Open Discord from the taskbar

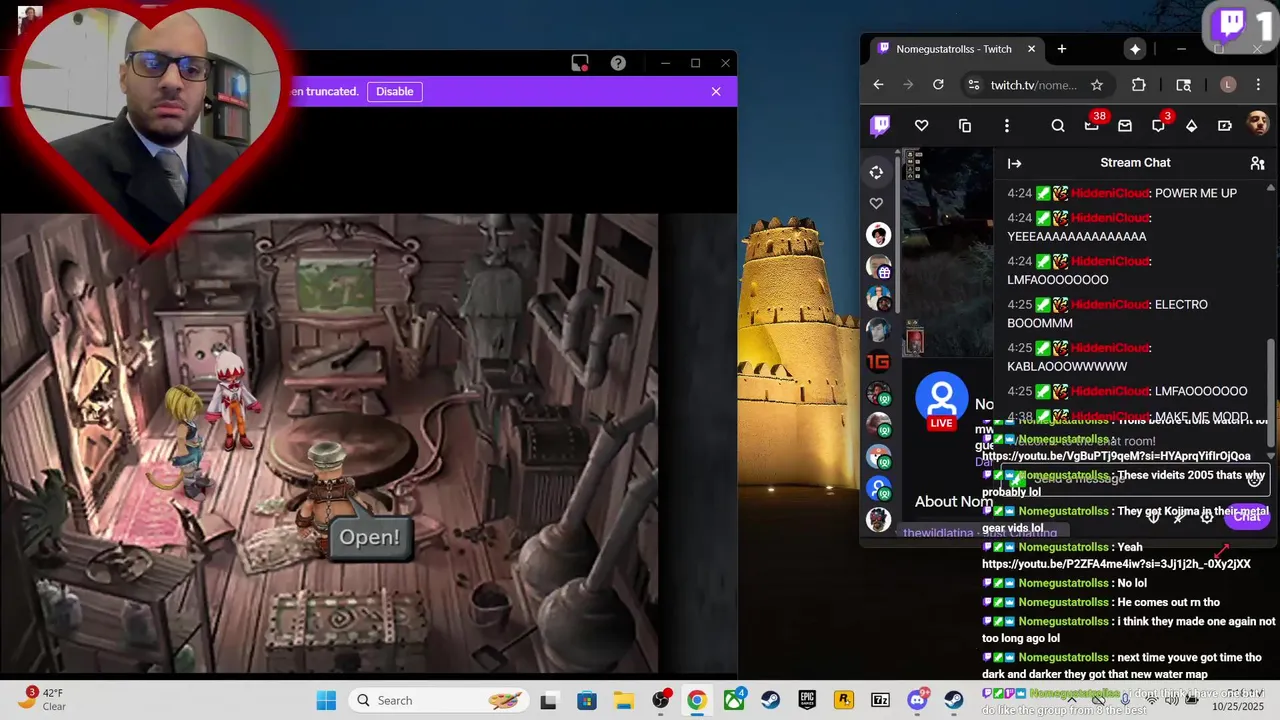click(917, 700)
